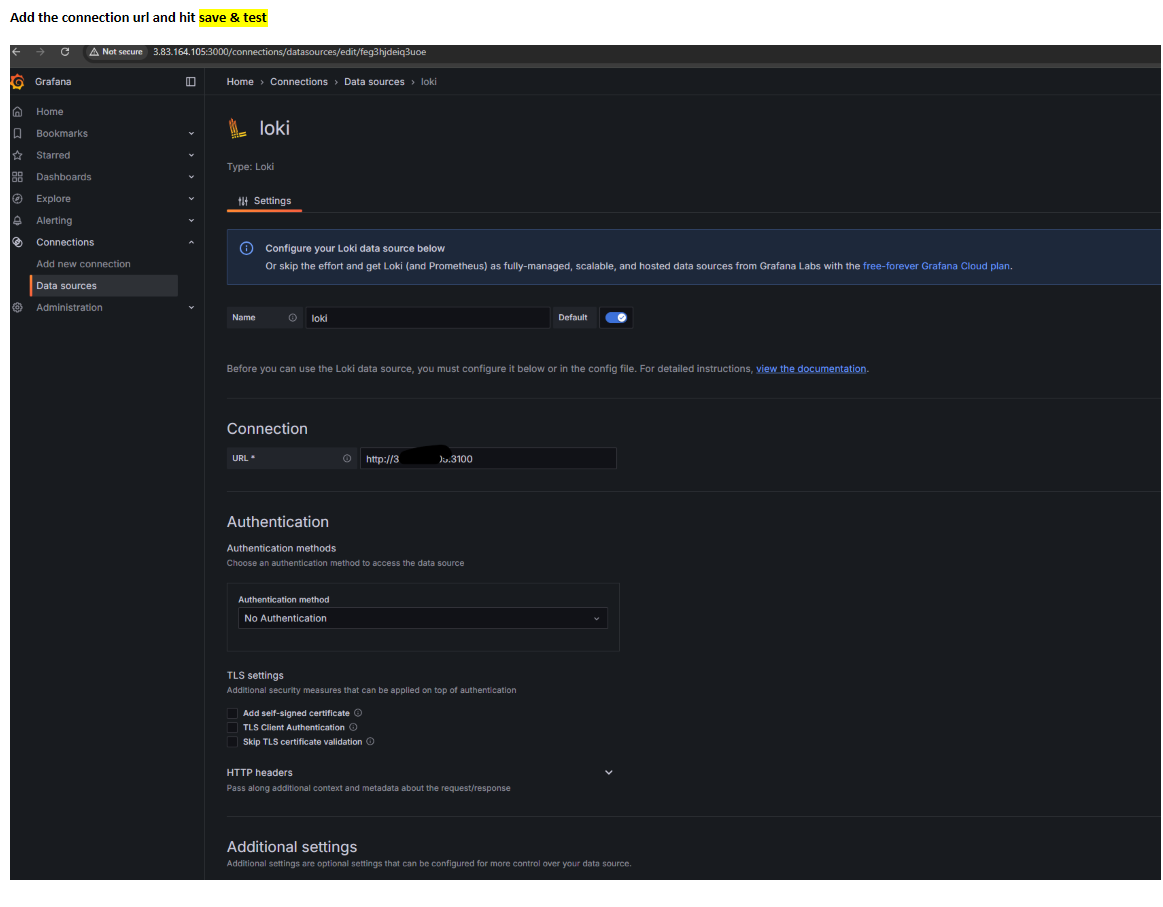
Task: Reload the browser page
Action: (x=65, y=52)
